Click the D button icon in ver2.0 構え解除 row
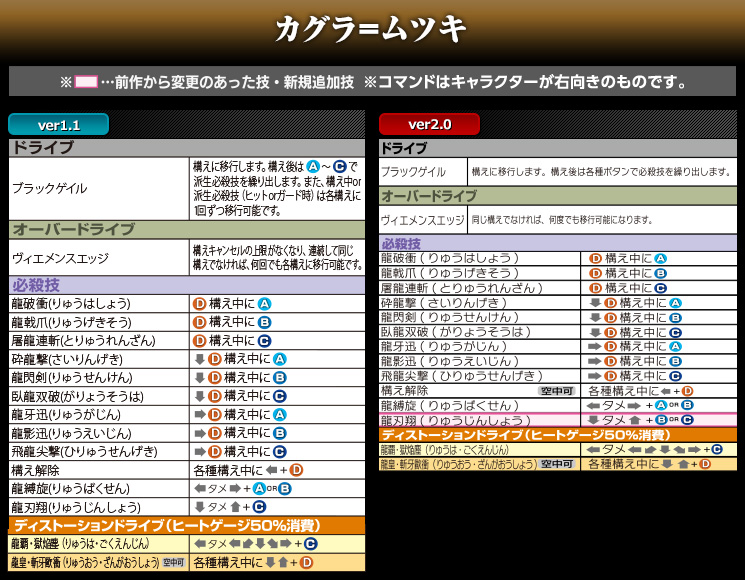Viewport: 745px width, 580px height. click(687, 391)
